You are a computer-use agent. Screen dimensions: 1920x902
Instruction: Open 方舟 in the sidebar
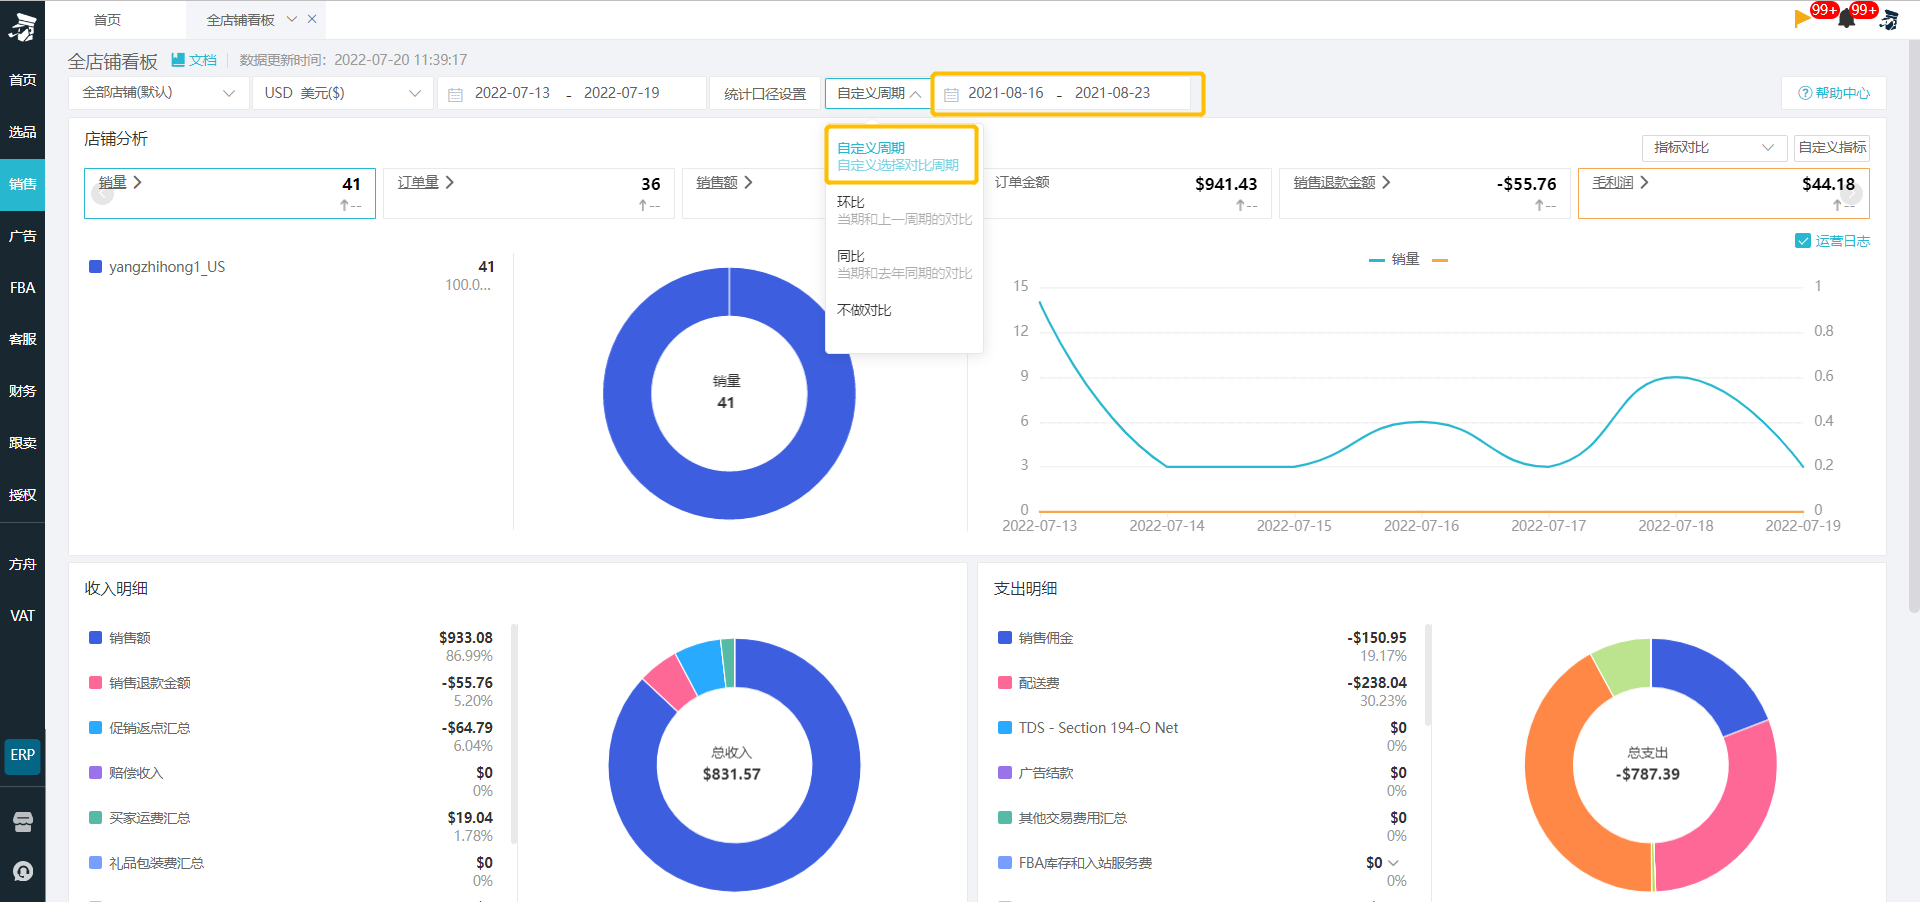(22, 564)
